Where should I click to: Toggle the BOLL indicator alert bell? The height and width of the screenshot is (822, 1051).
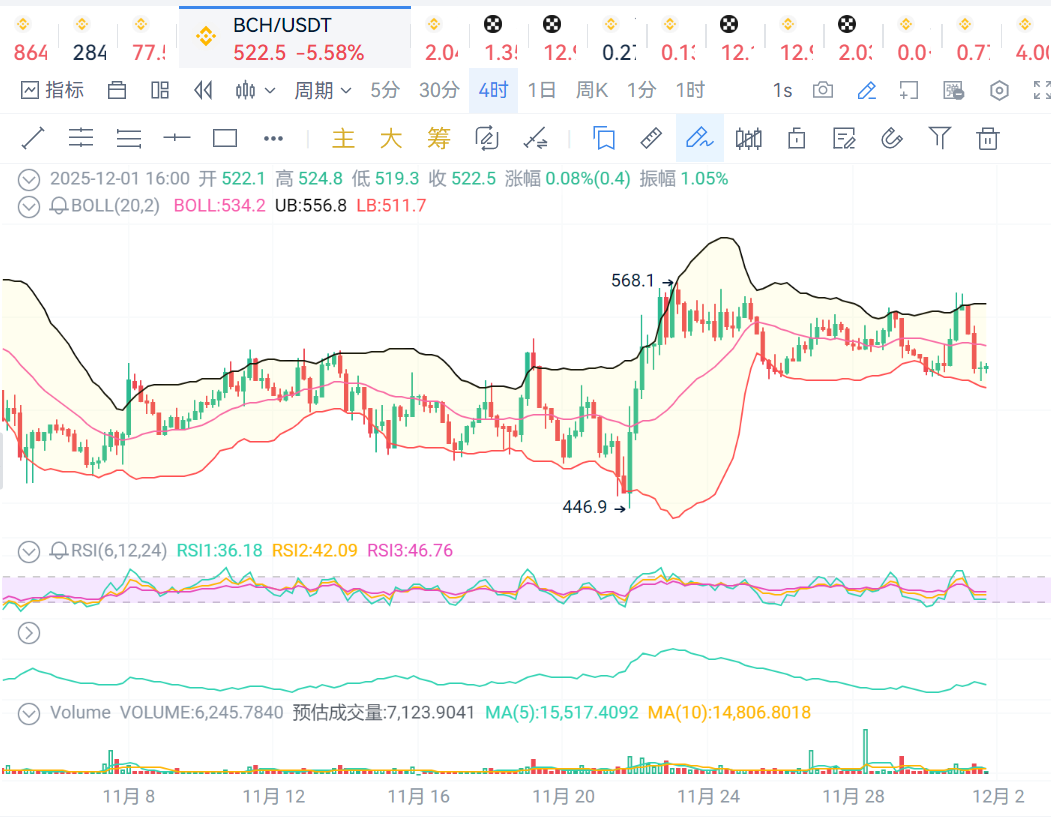(60, 206)
